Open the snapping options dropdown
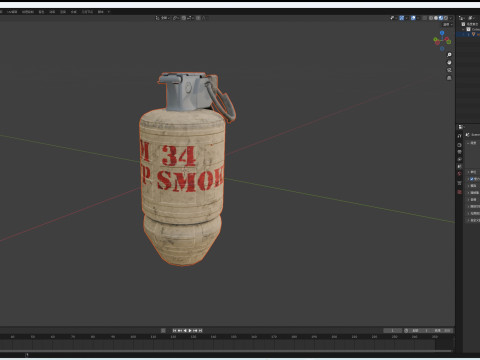 click(x=190, y=18)
